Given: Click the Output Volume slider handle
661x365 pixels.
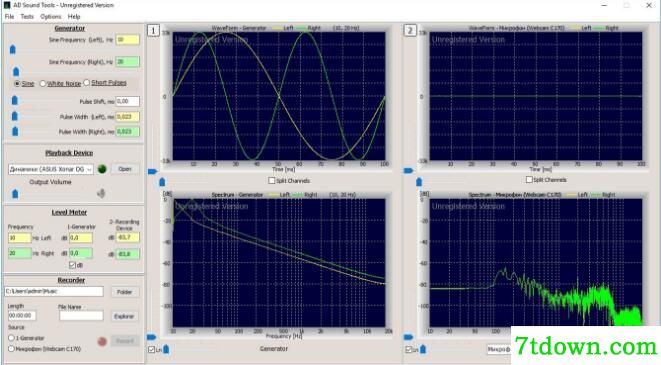Looking at the screenshot, I should pos(15,193).
